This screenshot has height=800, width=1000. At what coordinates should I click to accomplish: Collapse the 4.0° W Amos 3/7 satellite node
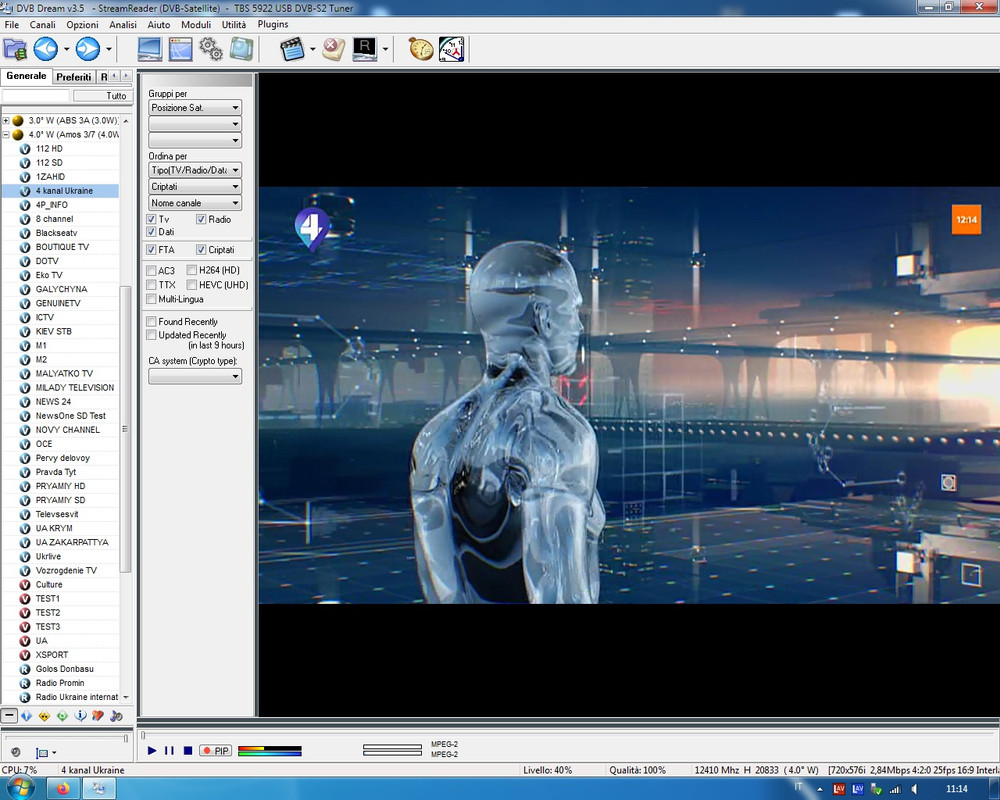(x=6, y=135)
